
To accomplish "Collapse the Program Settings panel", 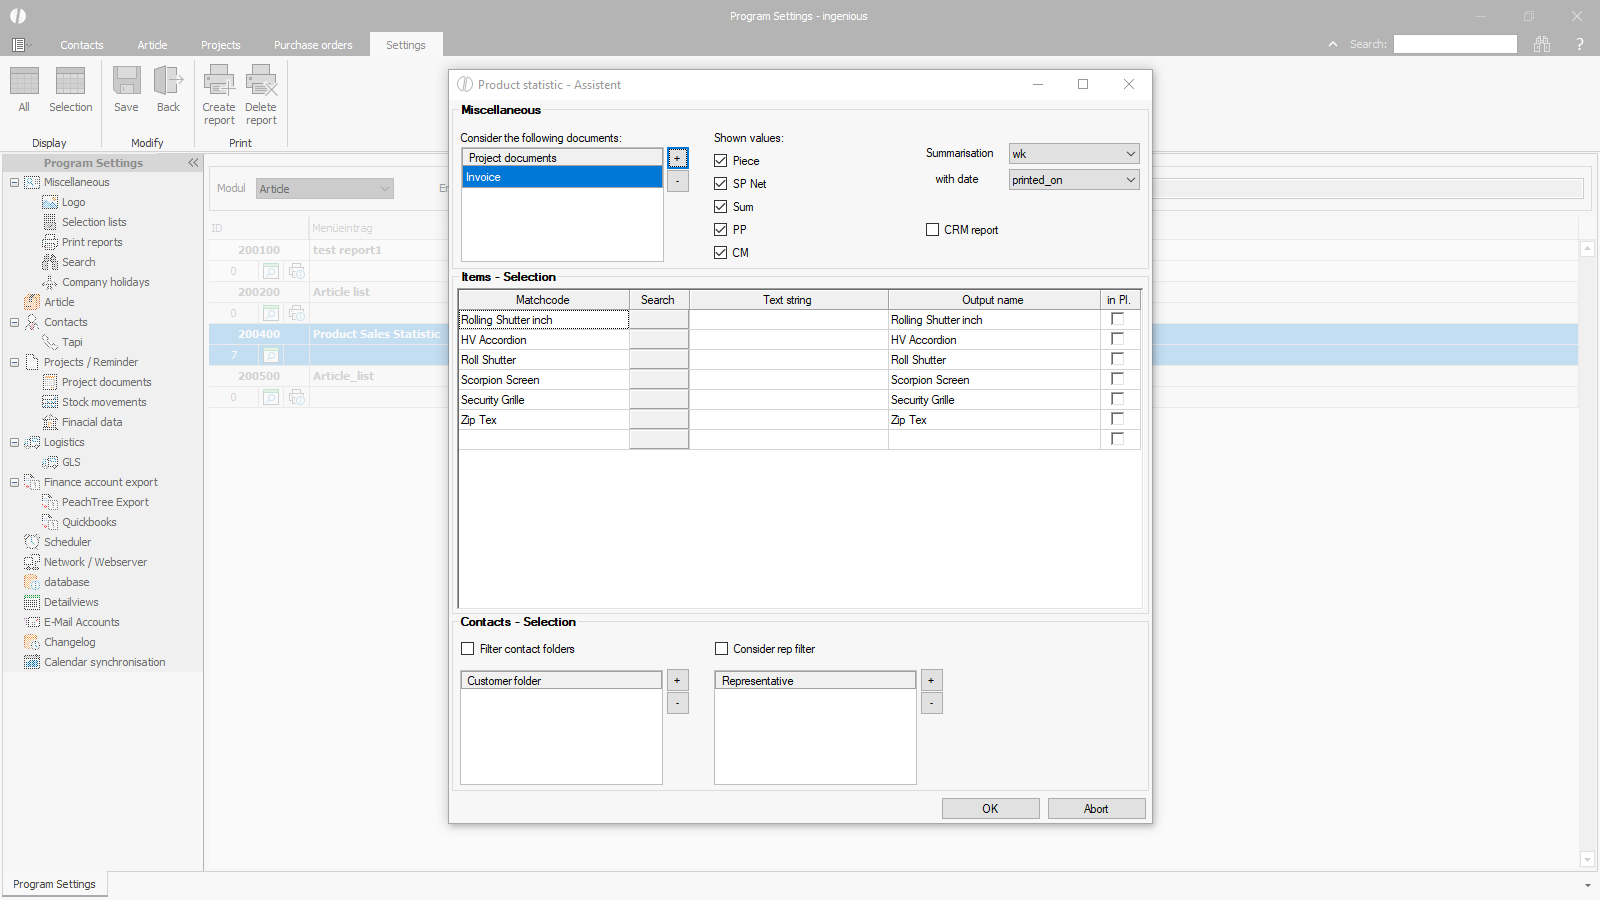I will (x=193, y=162).
